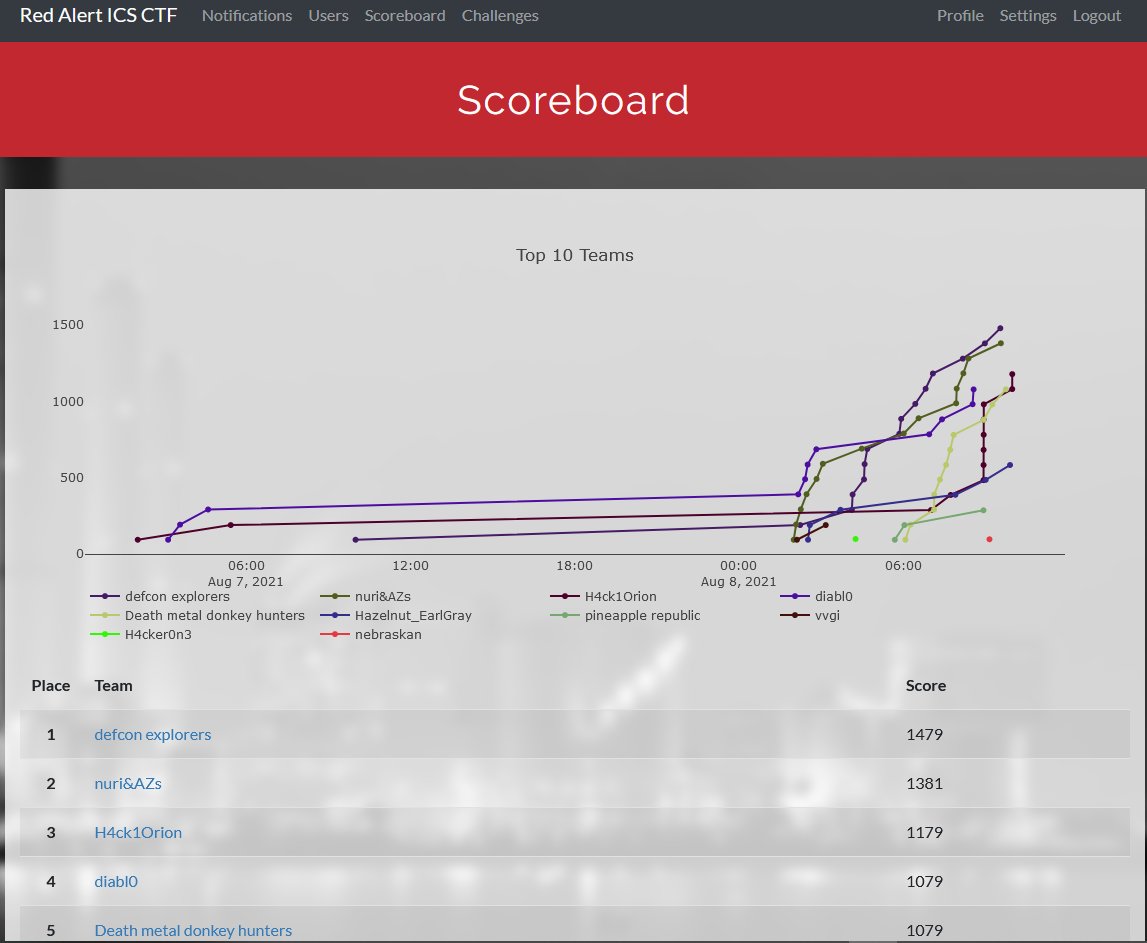Screen dimensions: 1147x943
Task: Toggle Death metal donkey hunters legend entry
Action: (x=198, y=615)
